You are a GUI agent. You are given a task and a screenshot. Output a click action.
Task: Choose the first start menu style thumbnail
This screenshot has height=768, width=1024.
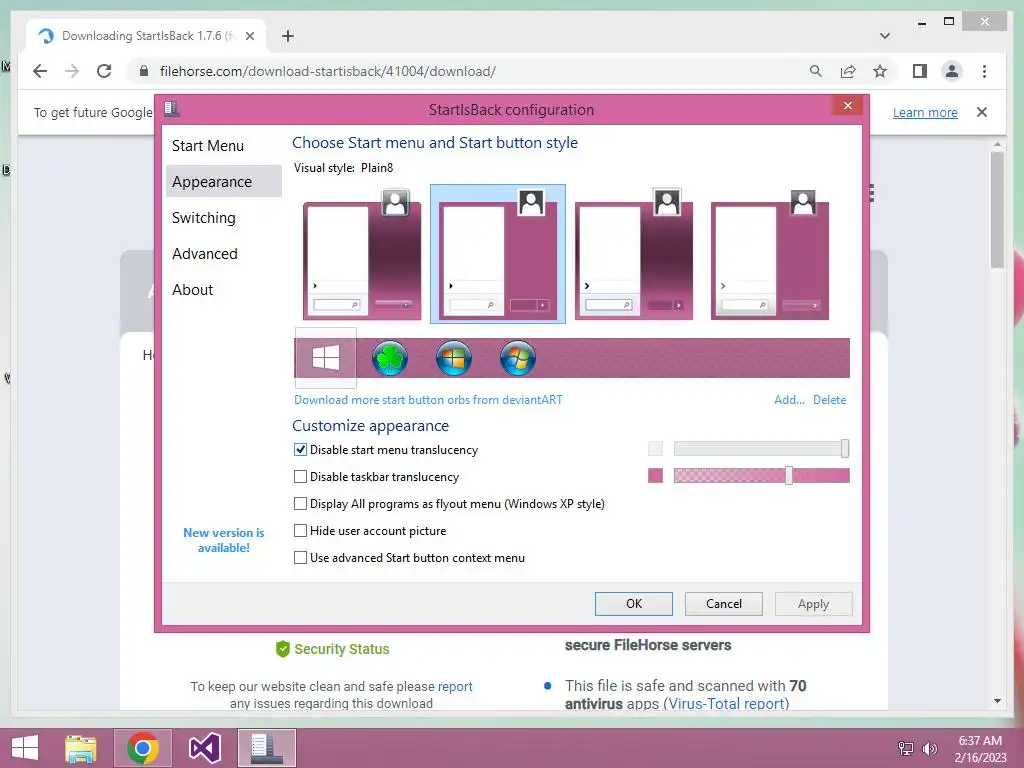[362, 253]
